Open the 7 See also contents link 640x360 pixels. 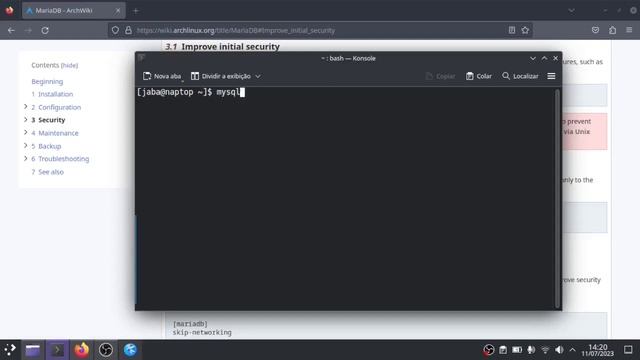[x=47, y=172]
